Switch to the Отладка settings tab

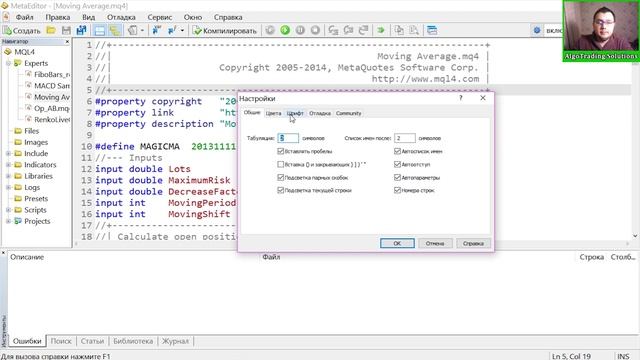320,113
